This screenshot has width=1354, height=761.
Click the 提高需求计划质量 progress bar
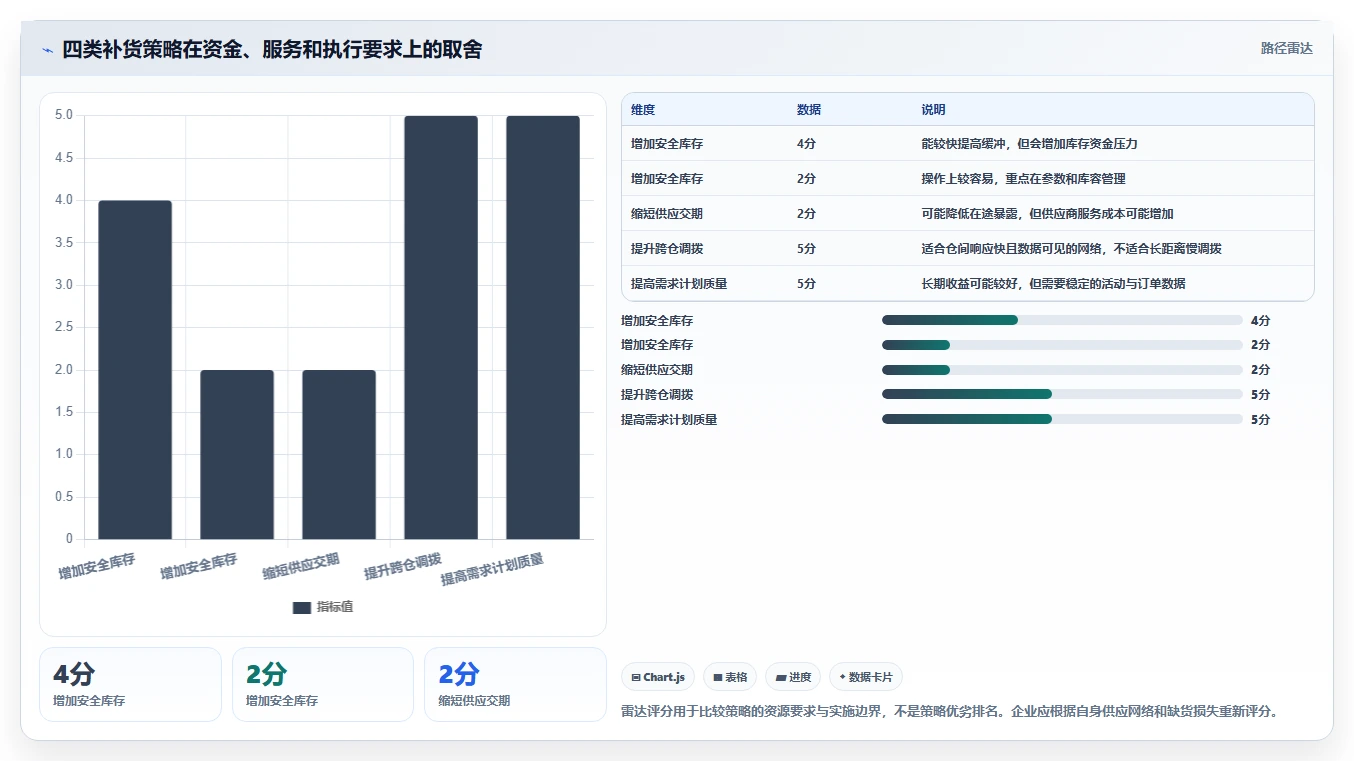coord(1062,420)
